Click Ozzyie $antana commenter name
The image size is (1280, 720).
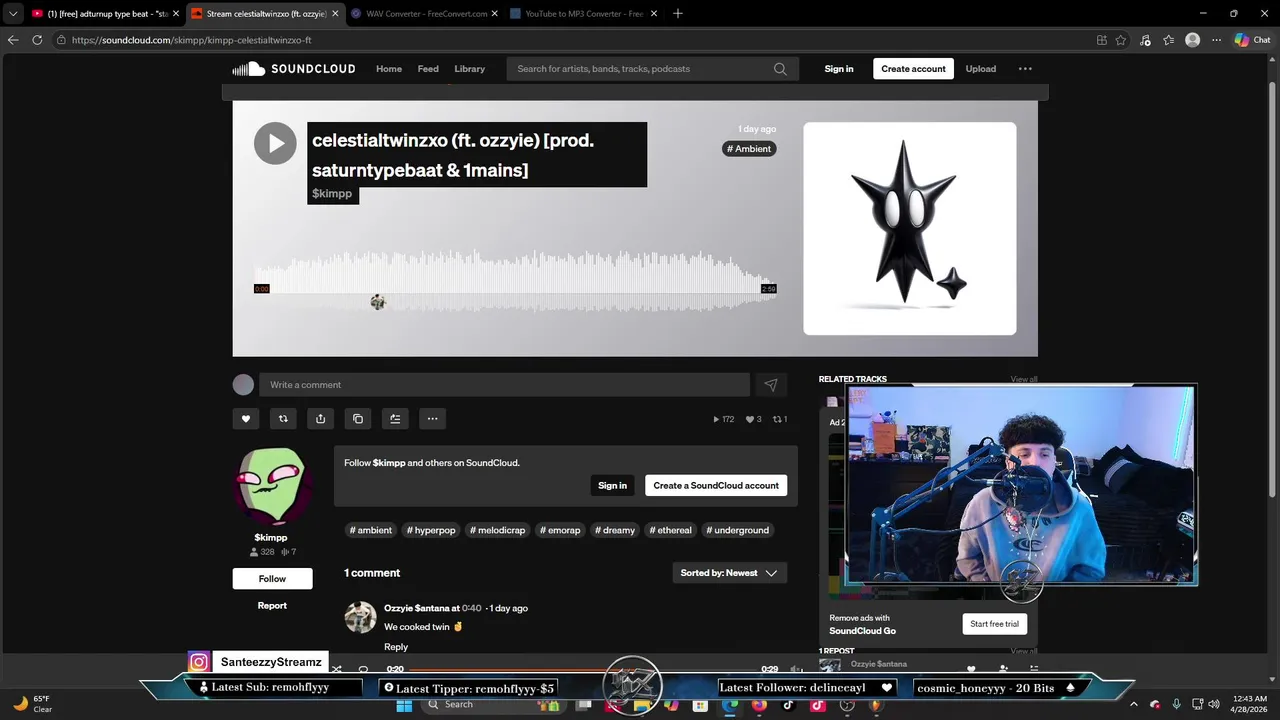click(x=417, y=608)
